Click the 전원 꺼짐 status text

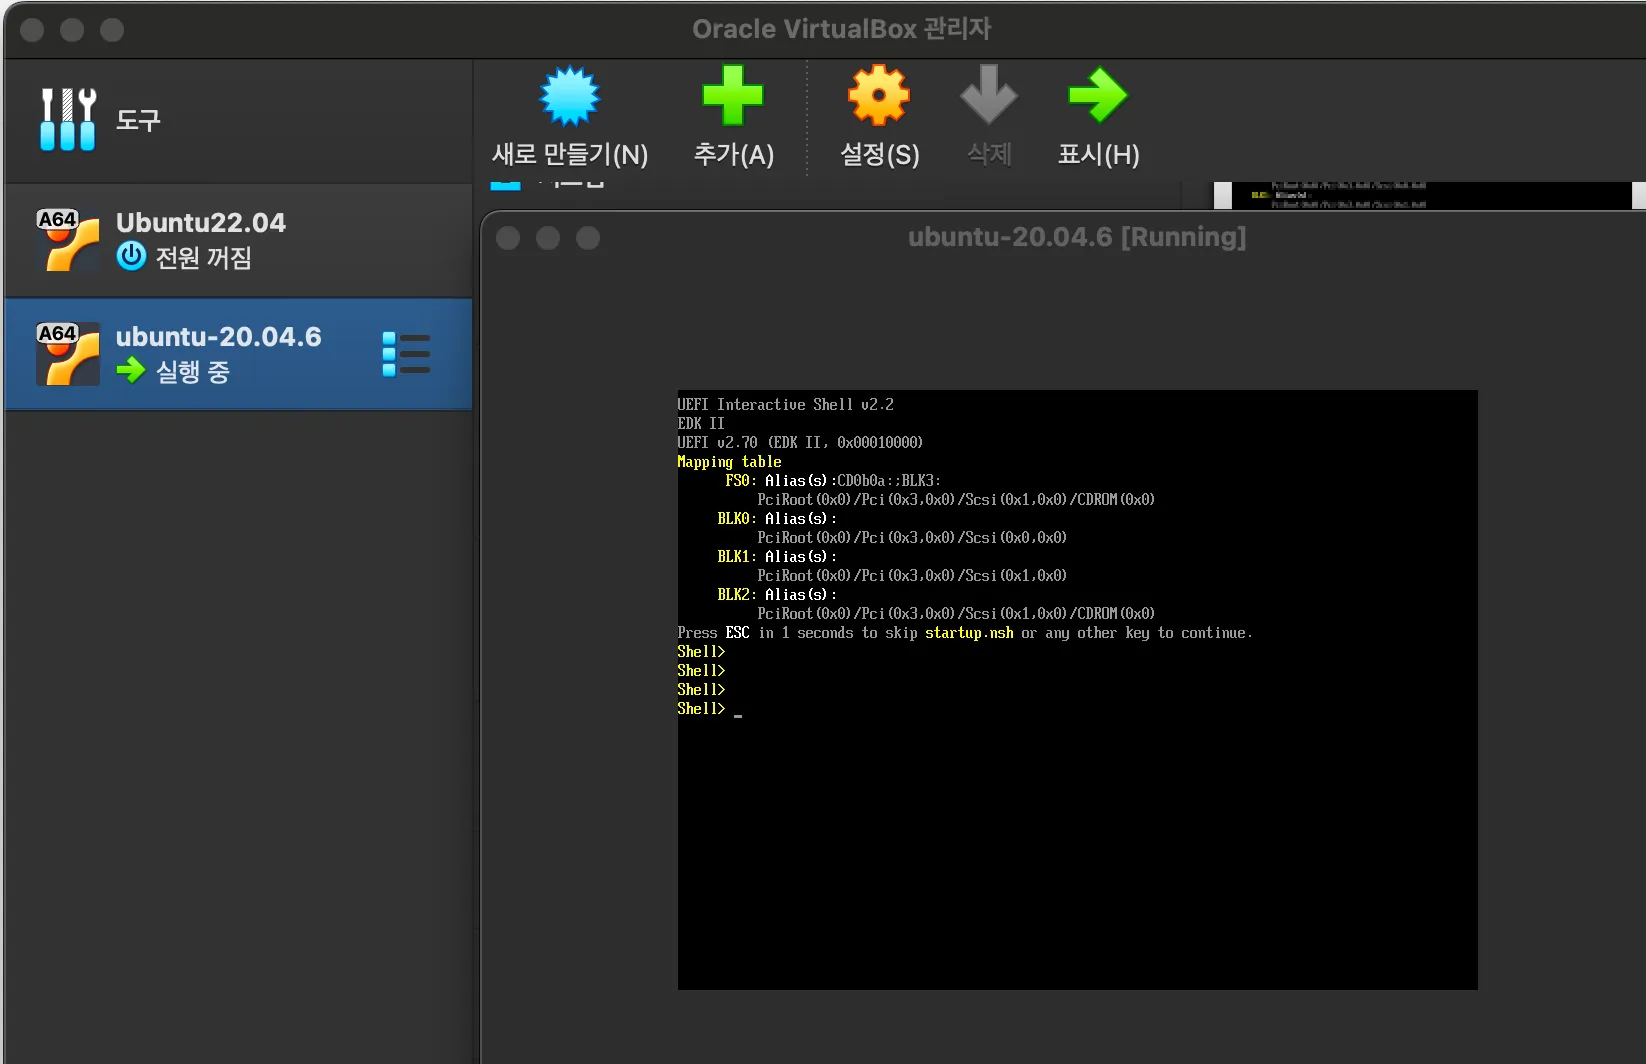pos(204,258)
